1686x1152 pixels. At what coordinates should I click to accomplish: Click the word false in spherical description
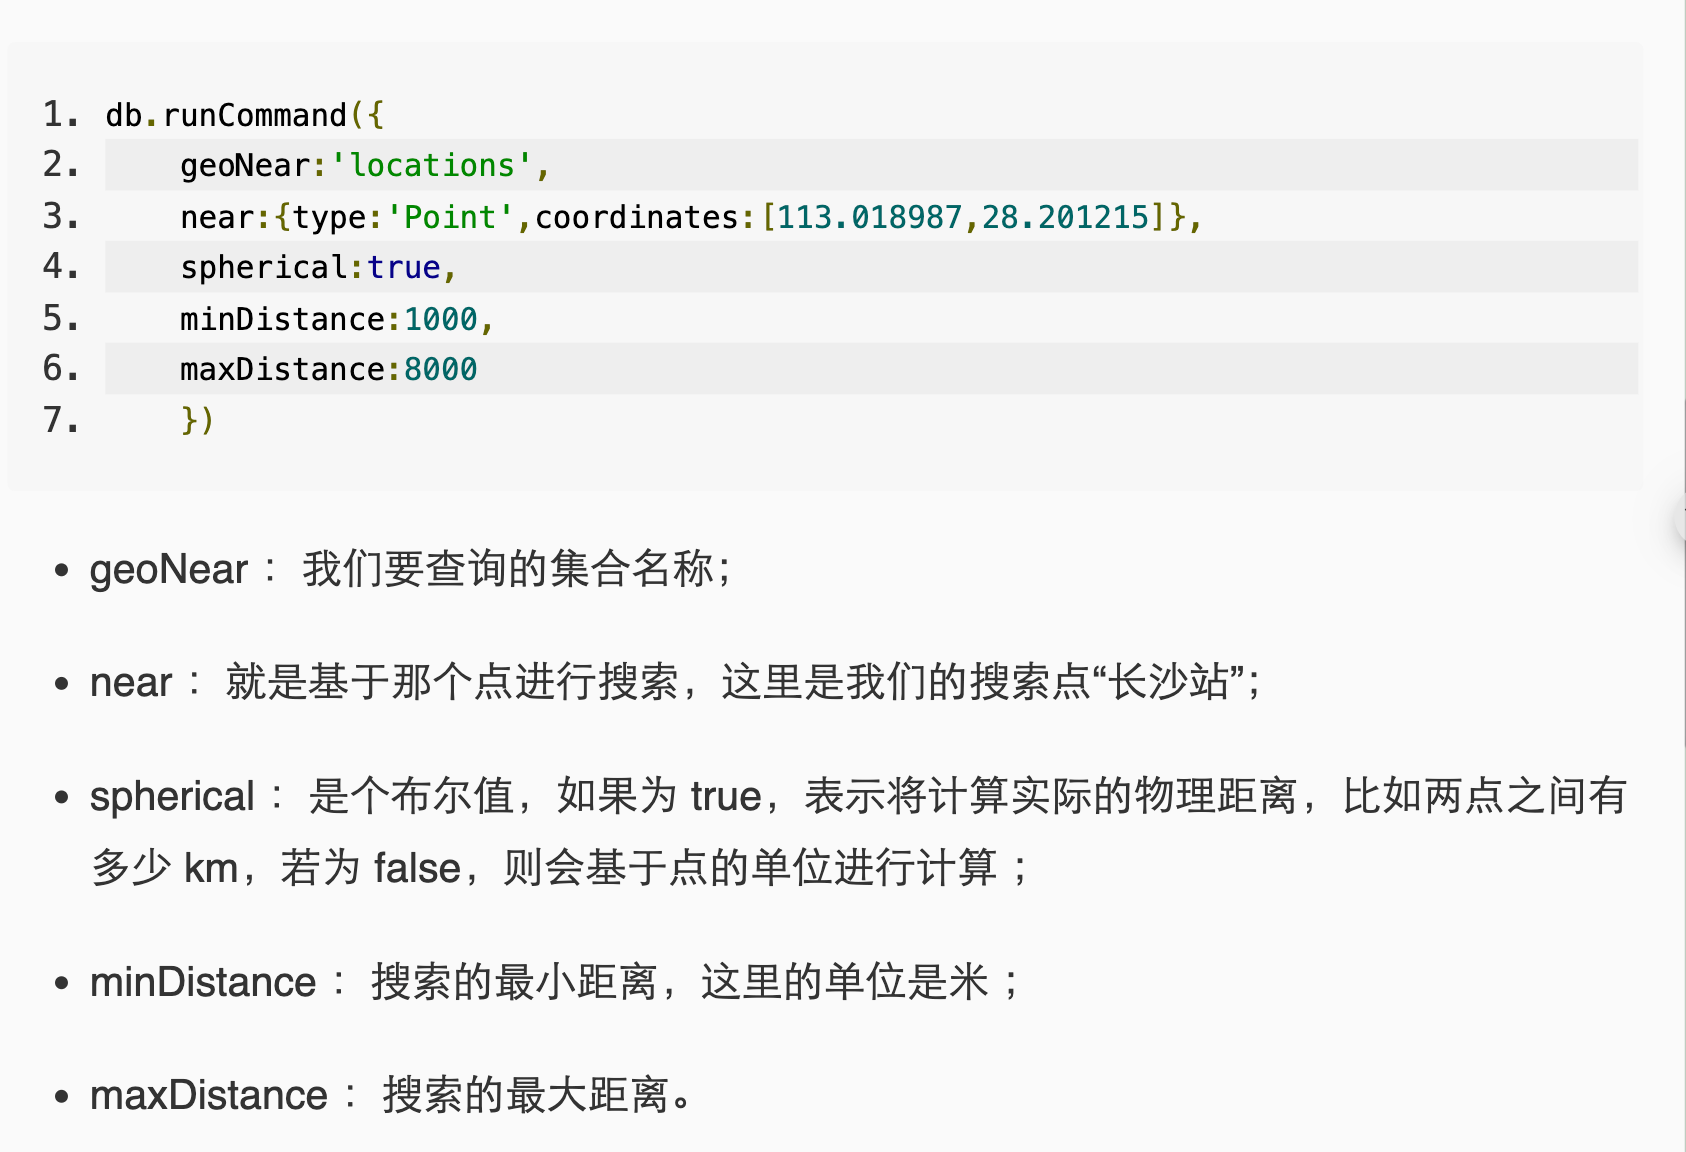pos(417,868)
